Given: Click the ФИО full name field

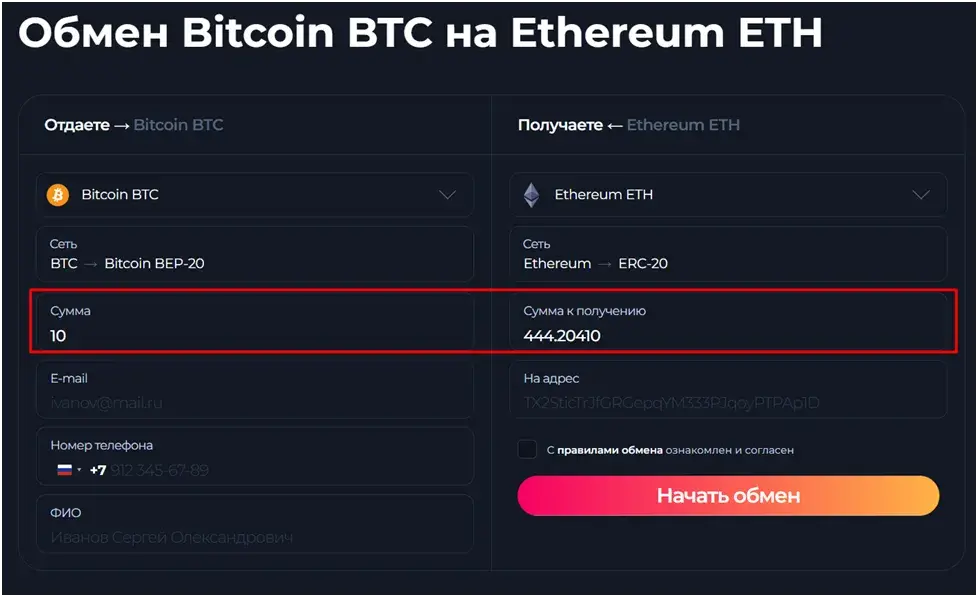Looking at the screenshot, I should pos(255,524).
